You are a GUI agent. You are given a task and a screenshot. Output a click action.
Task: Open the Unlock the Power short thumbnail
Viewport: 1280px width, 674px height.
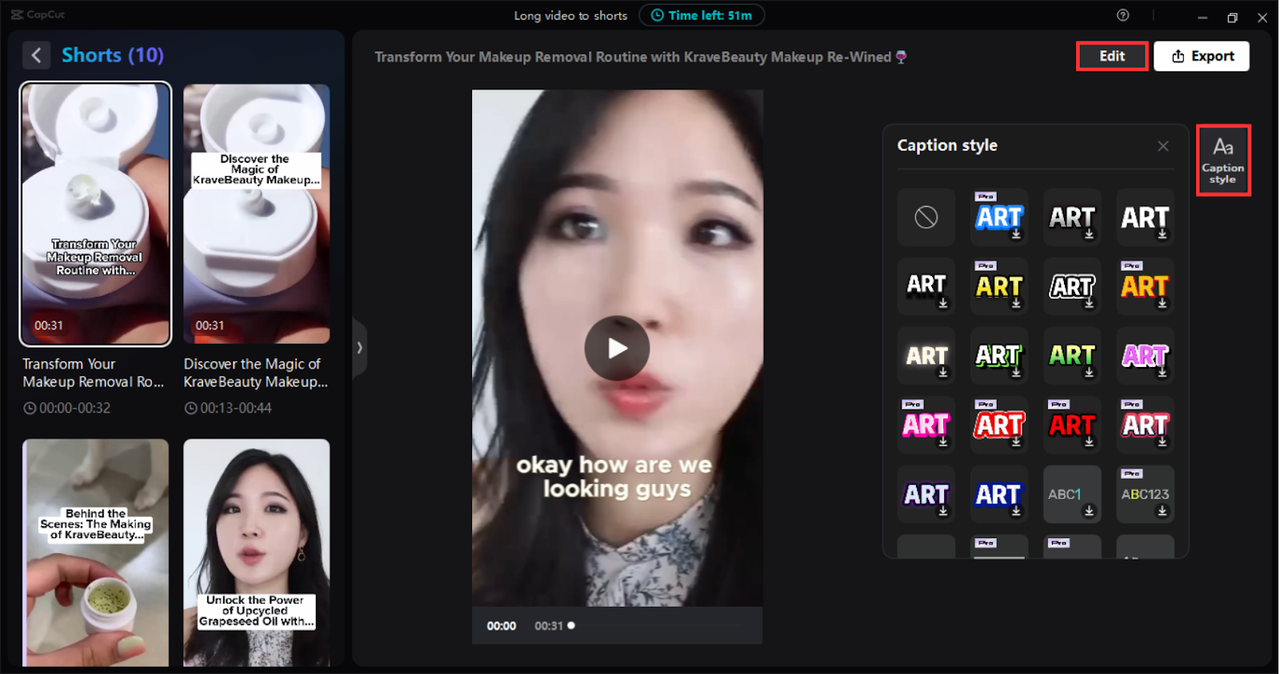tap(256, 553)
